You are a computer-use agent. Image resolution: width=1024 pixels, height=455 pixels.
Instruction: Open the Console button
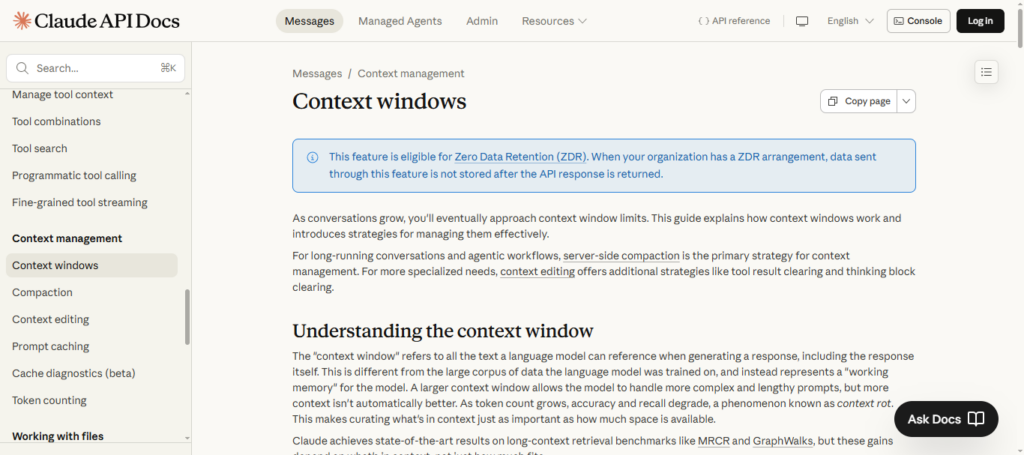(x=918, y=21)
